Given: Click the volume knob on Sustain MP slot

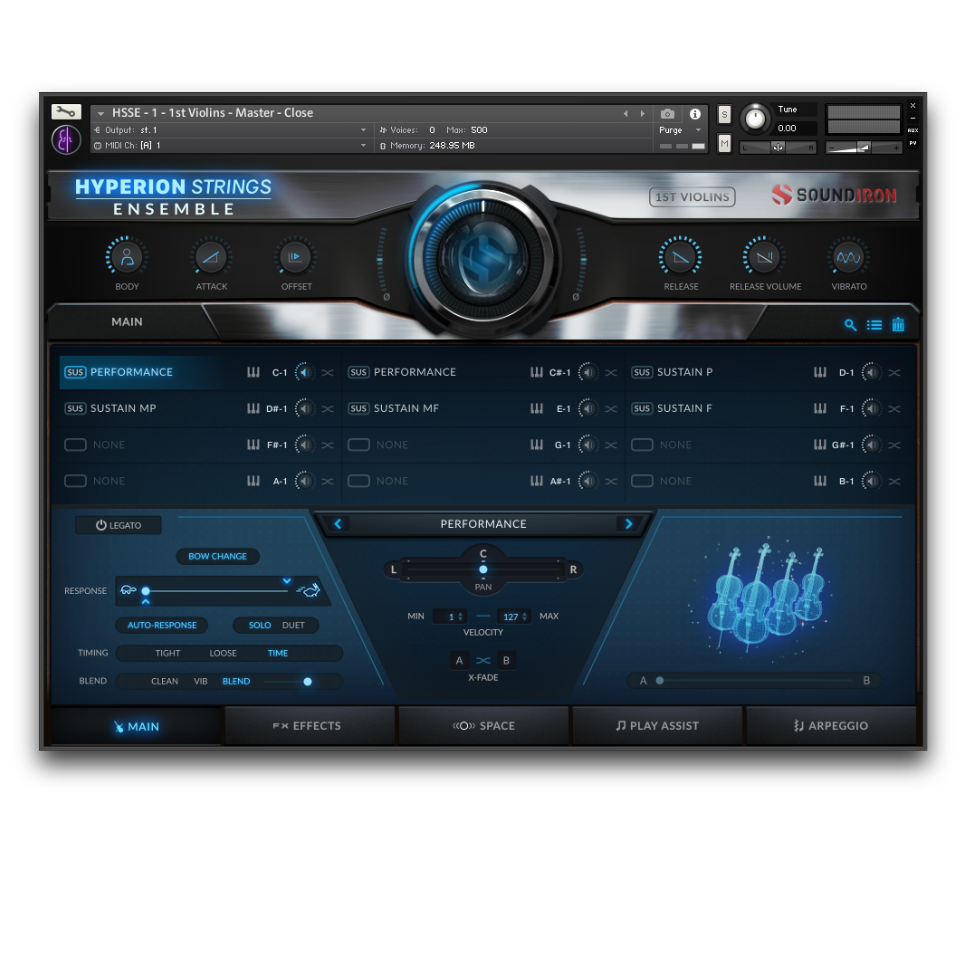Looking at the screenshot, I should (x=304, y=408).
